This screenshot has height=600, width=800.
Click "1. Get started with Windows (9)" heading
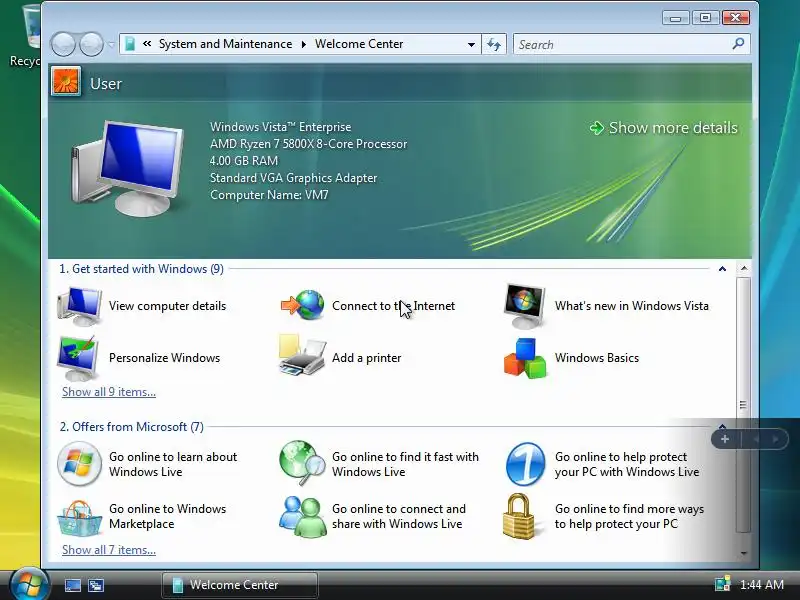(x=141, y=269)
